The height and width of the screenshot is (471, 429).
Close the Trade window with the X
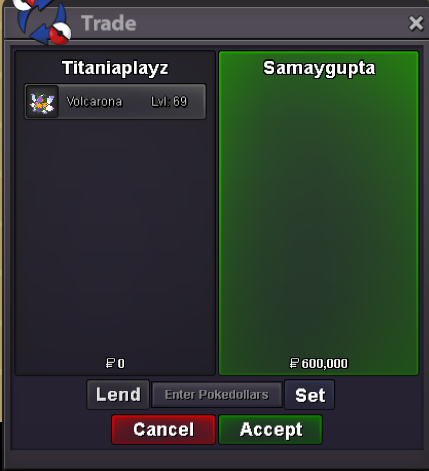pos(416,23)
